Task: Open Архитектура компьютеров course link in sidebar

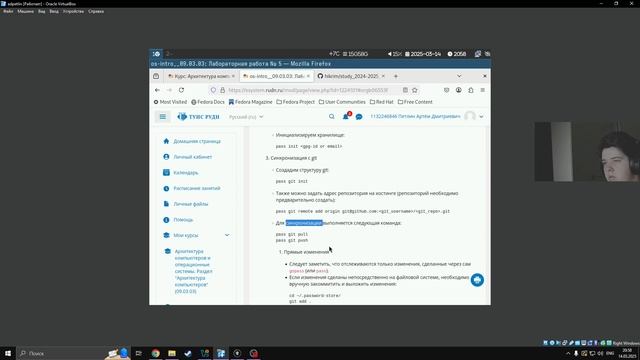Action: pyautogui.click(x=193, y=271)
